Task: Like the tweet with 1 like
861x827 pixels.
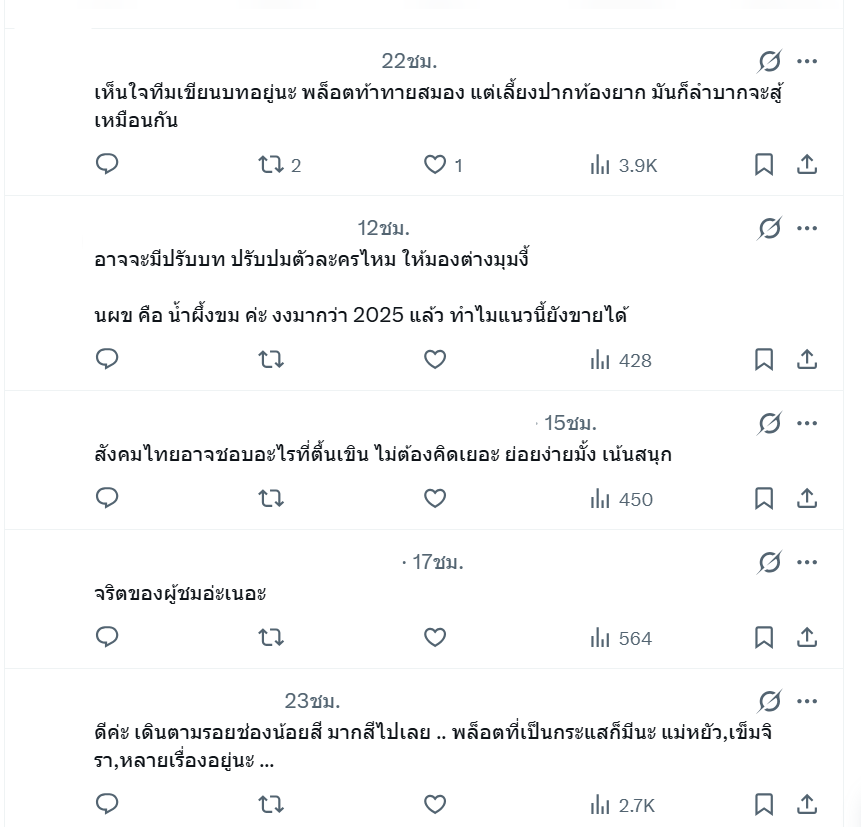Action: (x=435, y=164)
